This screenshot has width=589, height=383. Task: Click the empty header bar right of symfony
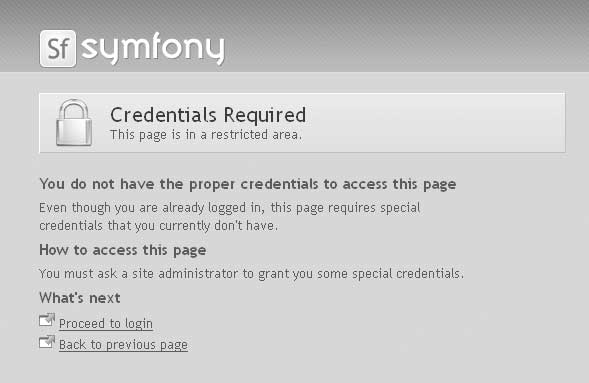click(x=406, y=36)
